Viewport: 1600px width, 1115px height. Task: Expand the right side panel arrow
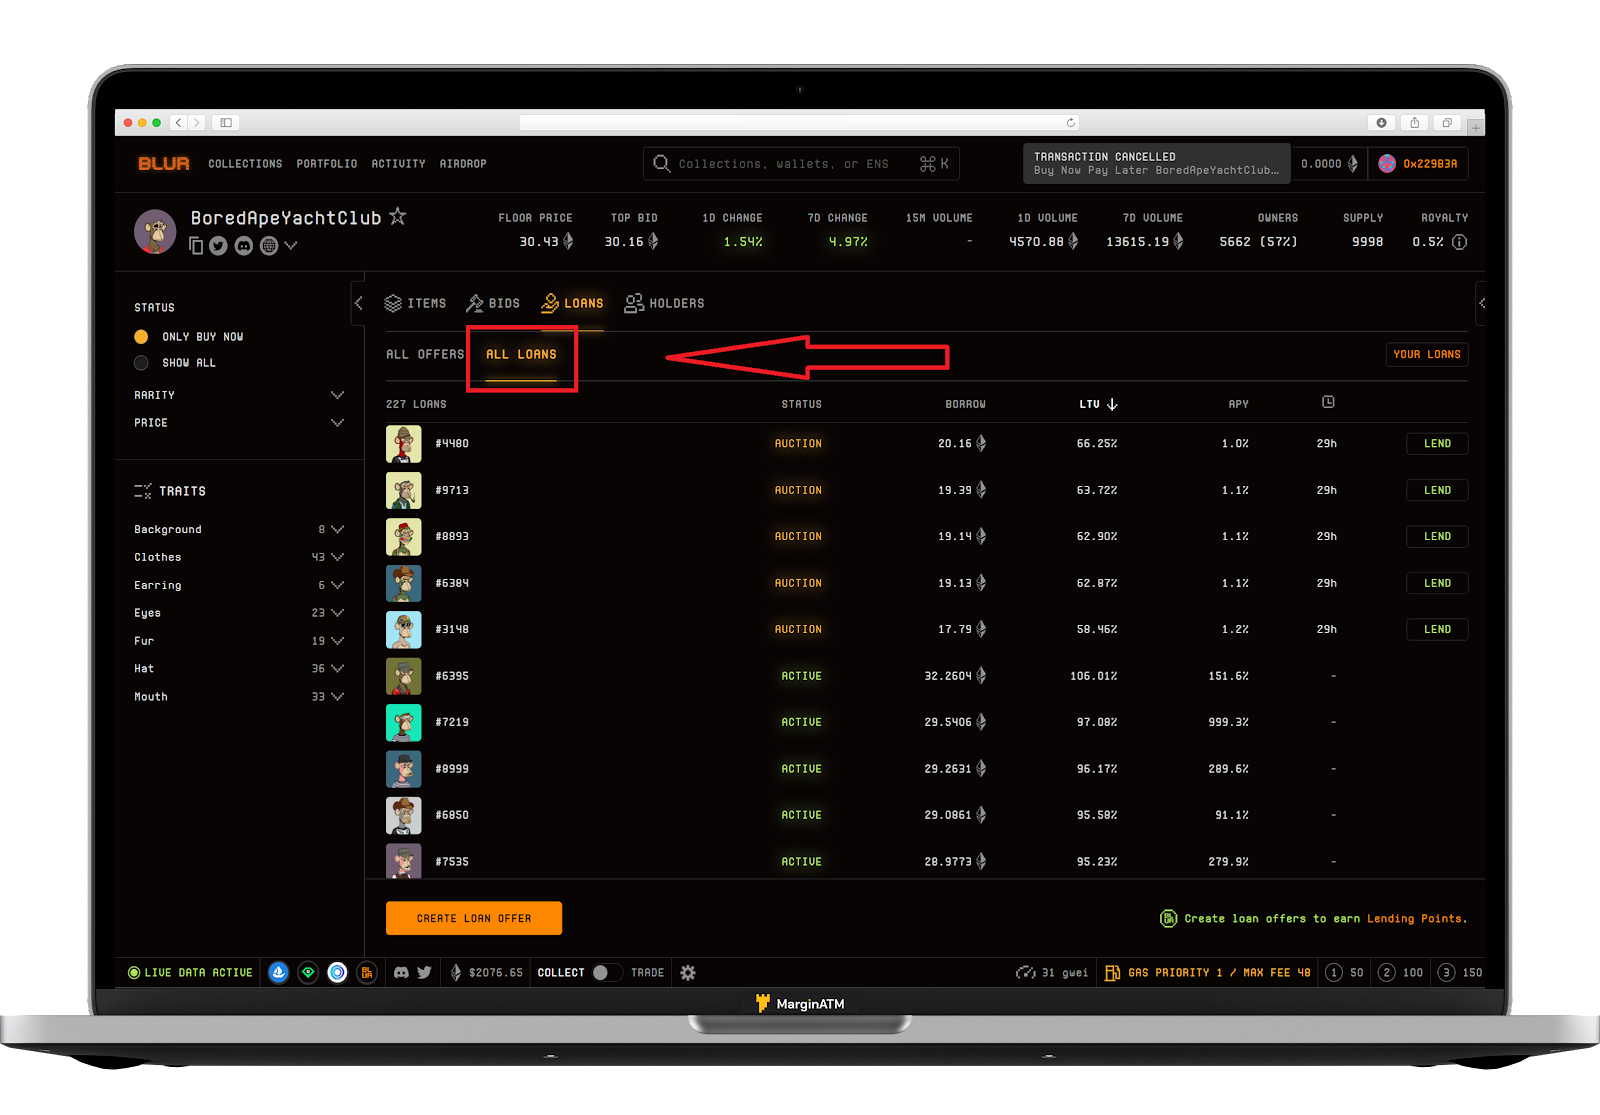pyautogui.click(x=1481, y=303)
